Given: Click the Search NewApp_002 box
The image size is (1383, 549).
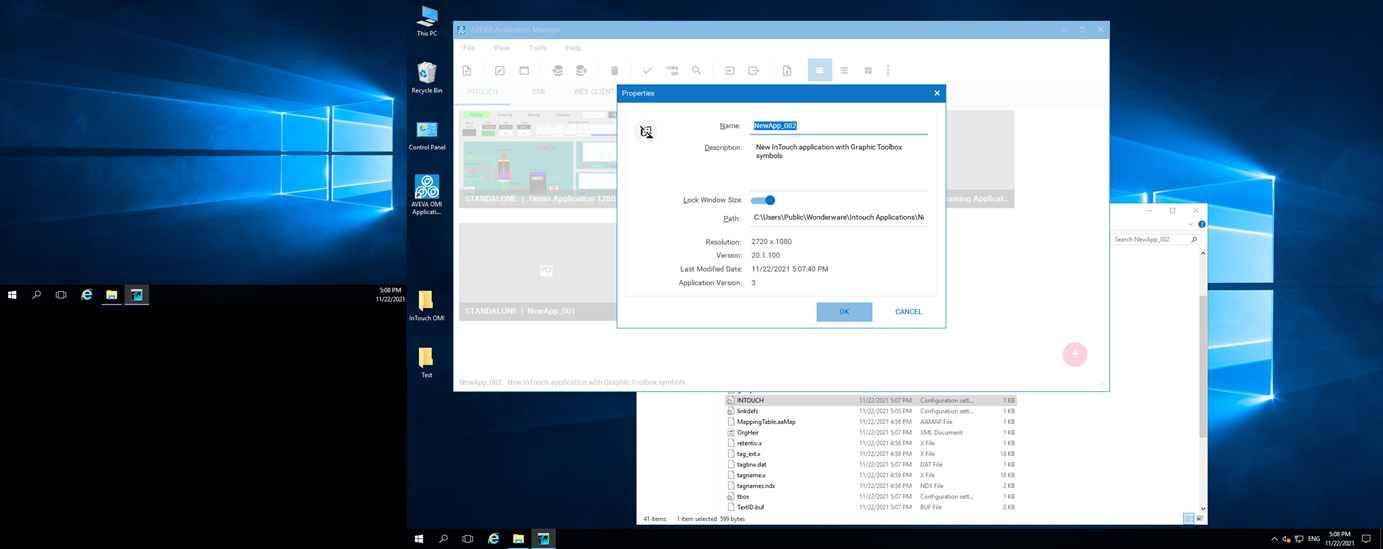Looking at the screenshot, I should (1155, 240).
